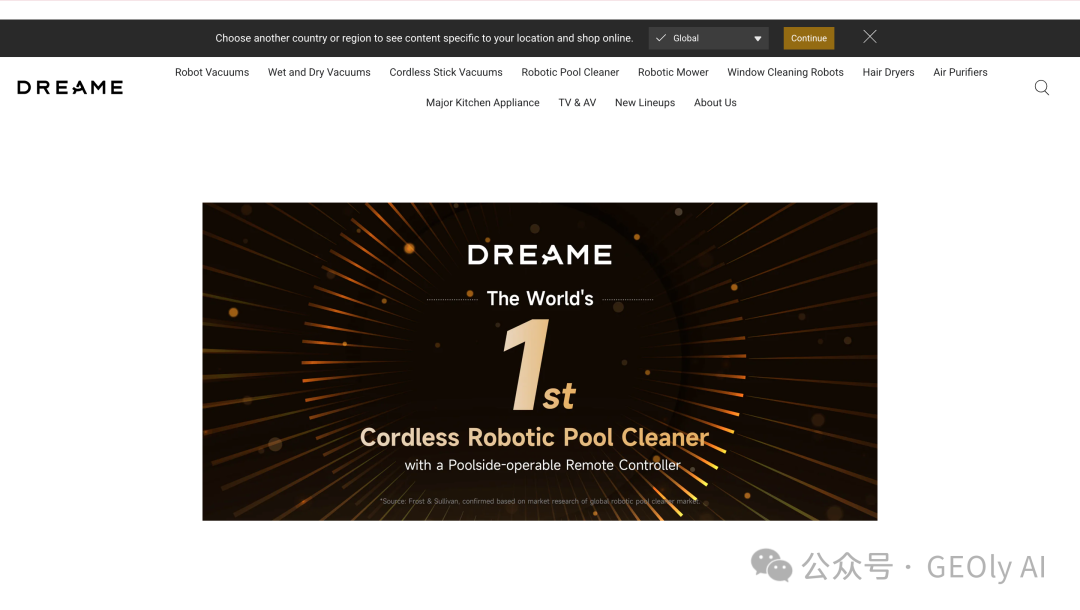Open Hair Dryers category
1080x610 pixels.
point(889,72)
